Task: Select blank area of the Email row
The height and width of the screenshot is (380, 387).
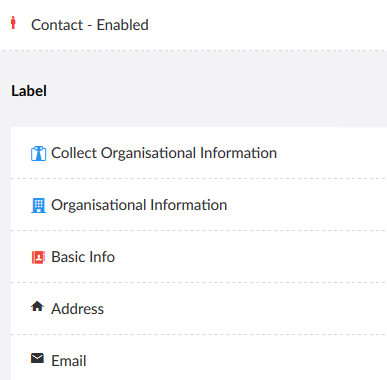Action: pyautogui.click(x=237, y=360)
